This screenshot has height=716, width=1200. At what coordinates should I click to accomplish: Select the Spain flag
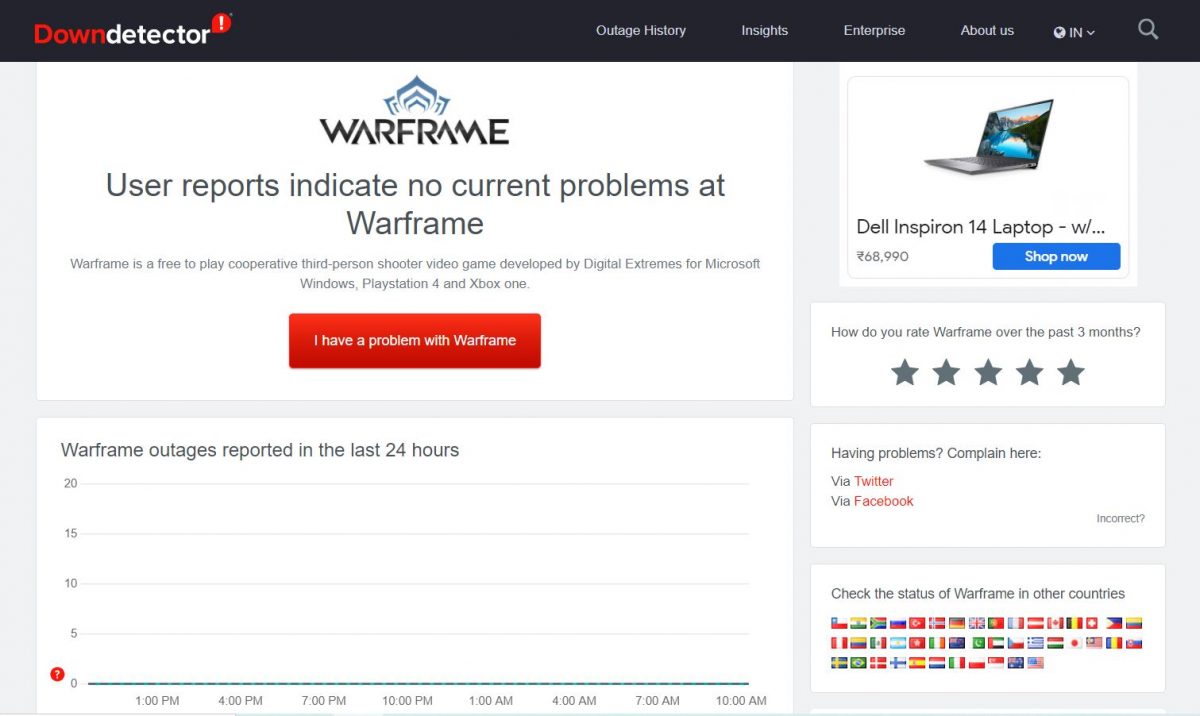917,663
